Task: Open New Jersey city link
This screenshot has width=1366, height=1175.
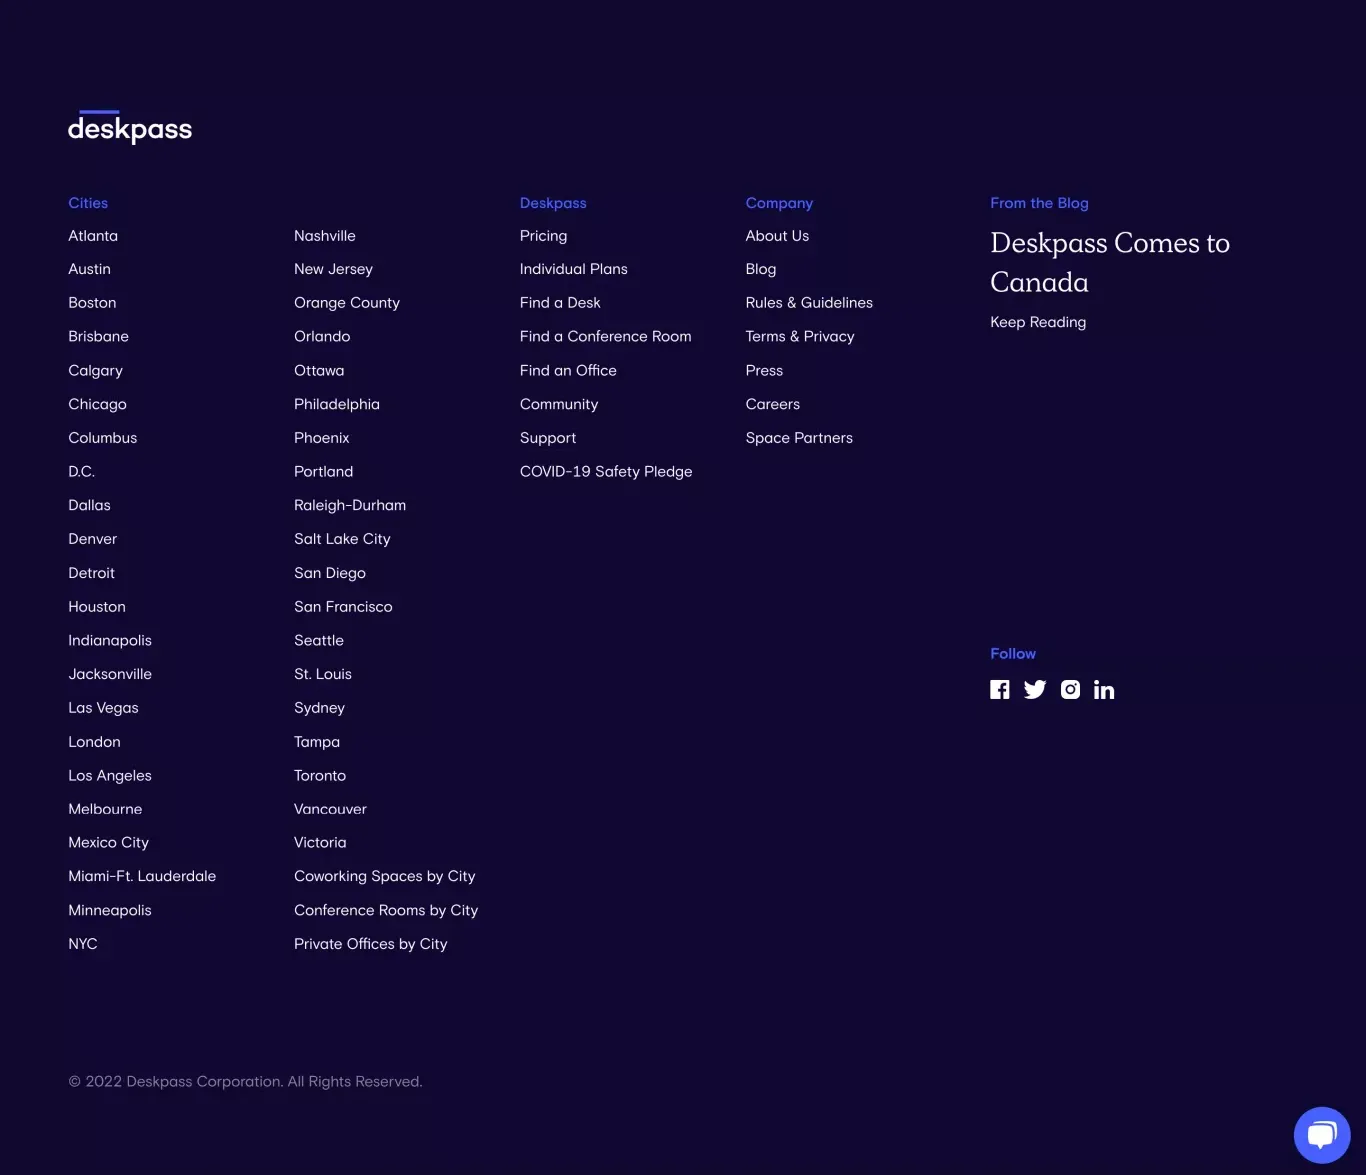Action: (333, 269)
